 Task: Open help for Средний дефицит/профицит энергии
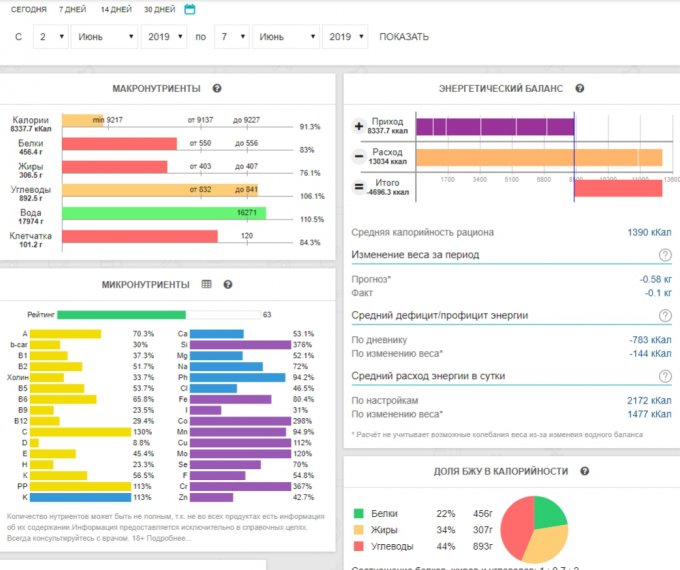(664, 315)
